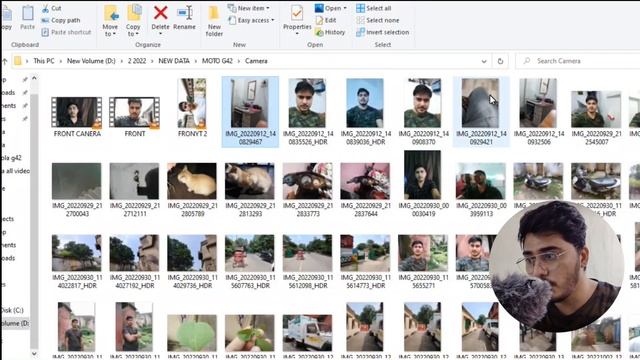
Task: Select image IMG_20220930_114029736_HDR
Action: (192, 262)
